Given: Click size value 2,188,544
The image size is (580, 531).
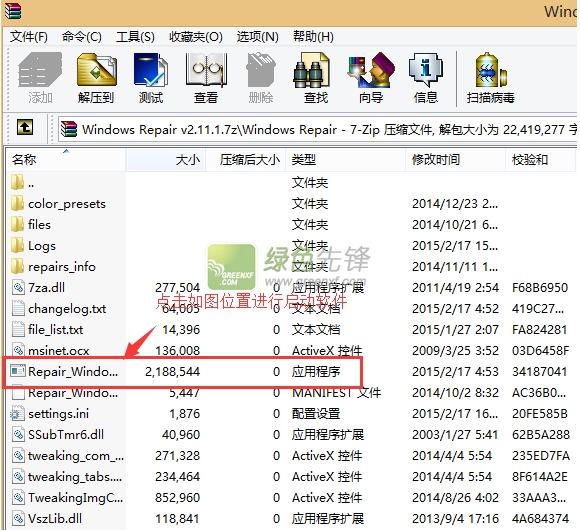Looking at the screenshot, I should [x=172, y=371].
